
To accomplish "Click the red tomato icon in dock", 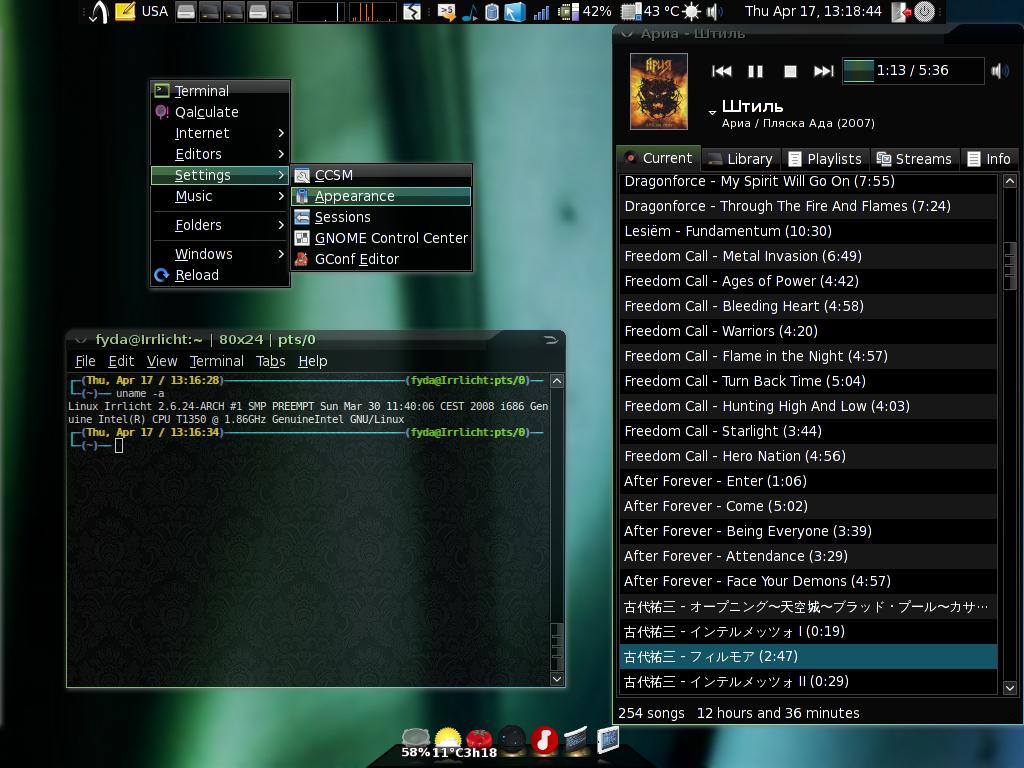I will [479, 740].
